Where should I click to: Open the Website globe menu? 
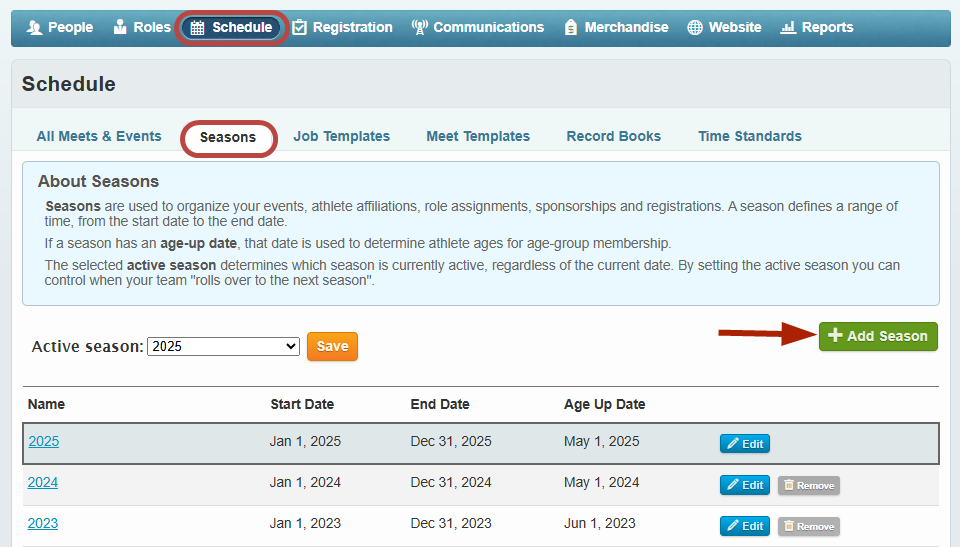click(724, 27)
